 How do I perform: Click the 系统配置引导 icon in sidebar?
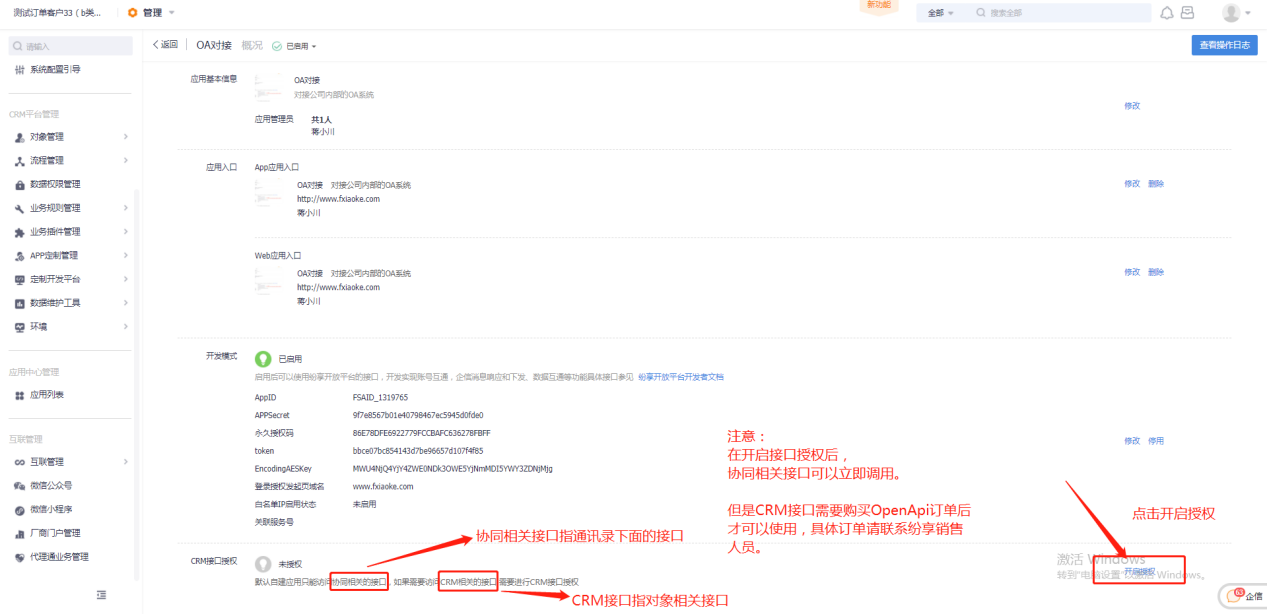coord(20,70)
